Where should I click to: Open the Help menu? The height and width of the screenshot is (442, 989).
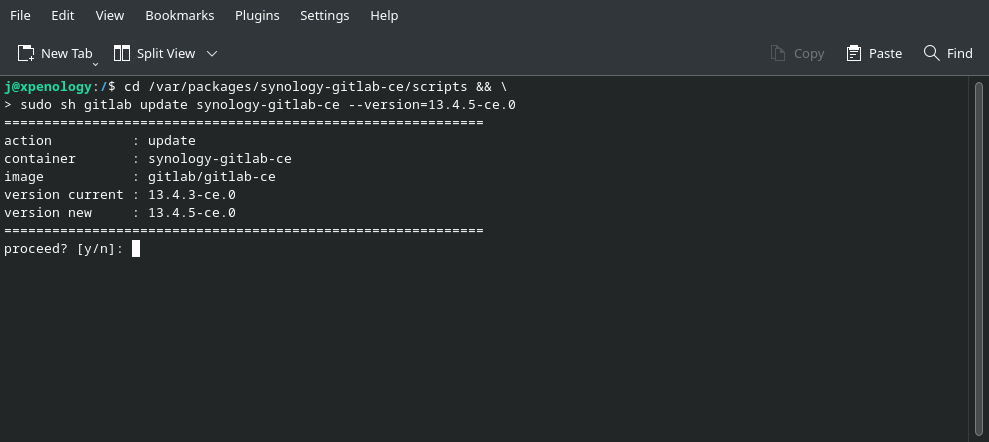coord(384,15)
